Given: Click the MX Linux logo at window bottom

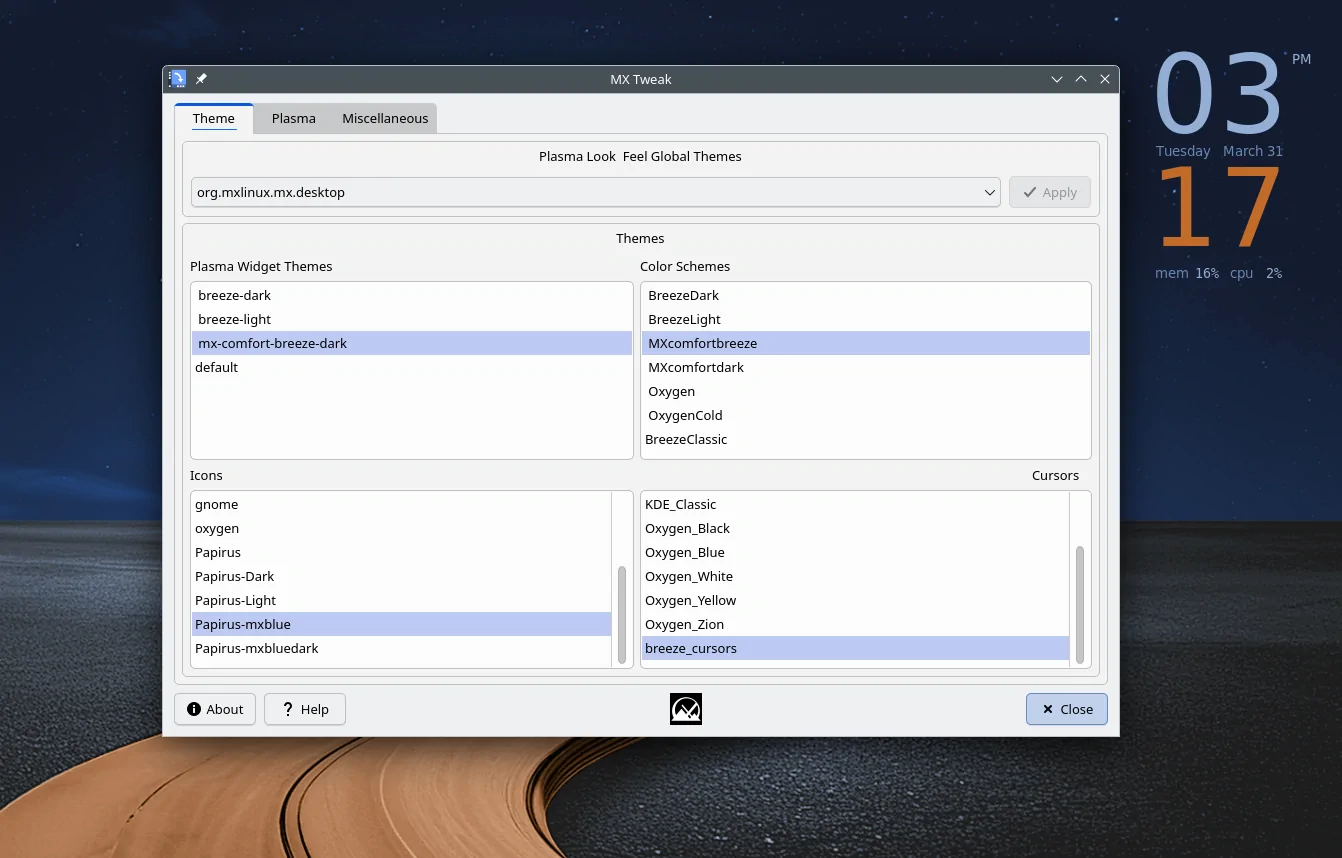Looking at the screenshot, I should coord(685,709).
